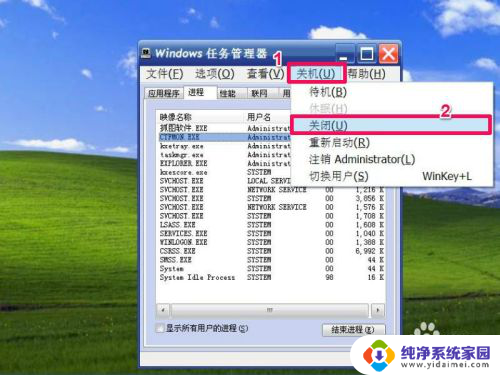
Task: Select the CTFMON.EXE process row
Action: coord(224,137)
